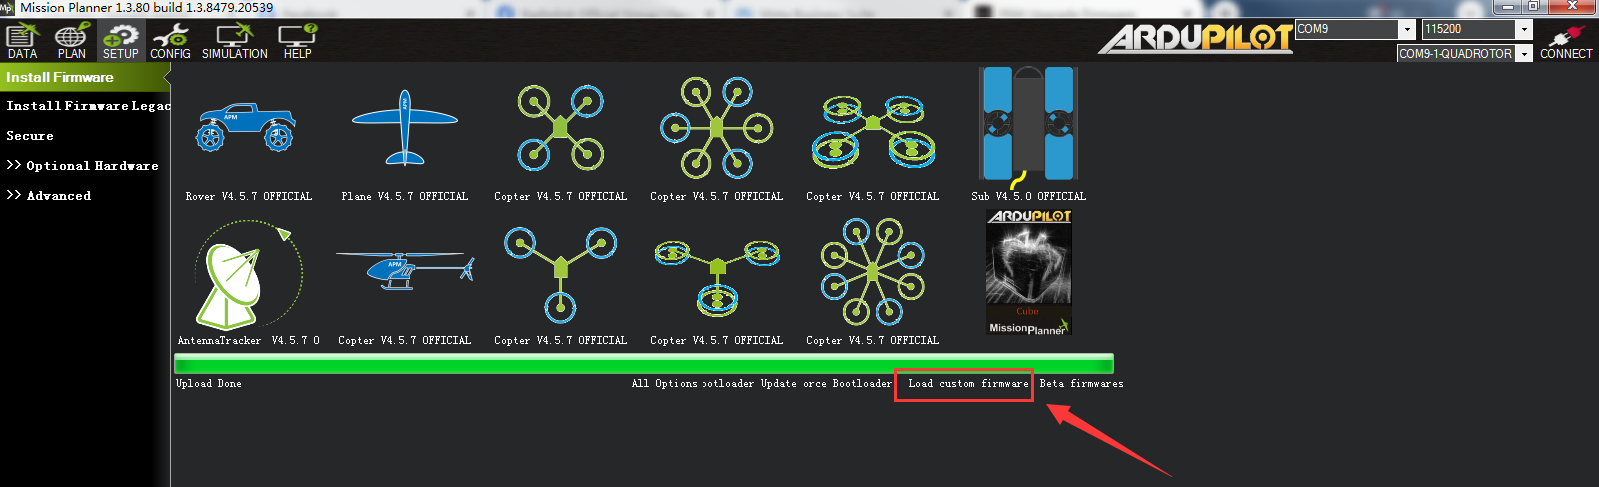Open the 115200 baud rate dropdown
Image resolution: width=1599 pixels, height=487 pixels.
[1524, 30]
